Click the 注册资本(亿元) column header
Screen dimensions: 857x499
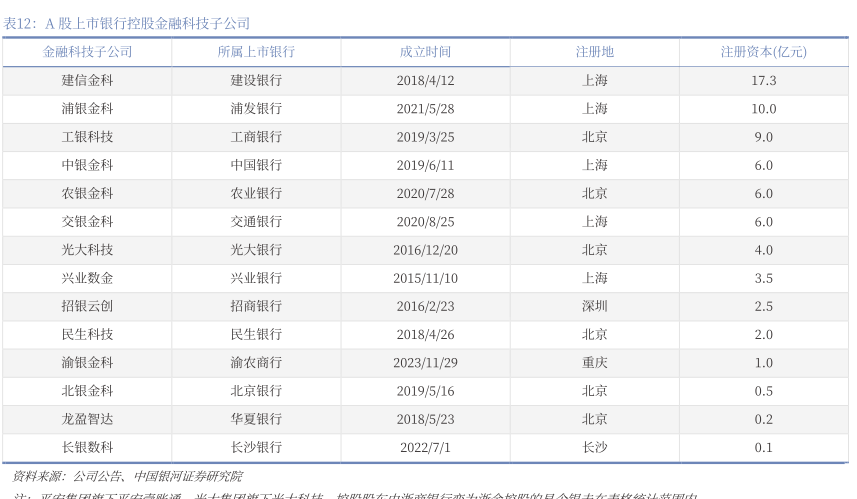(763, 52)
